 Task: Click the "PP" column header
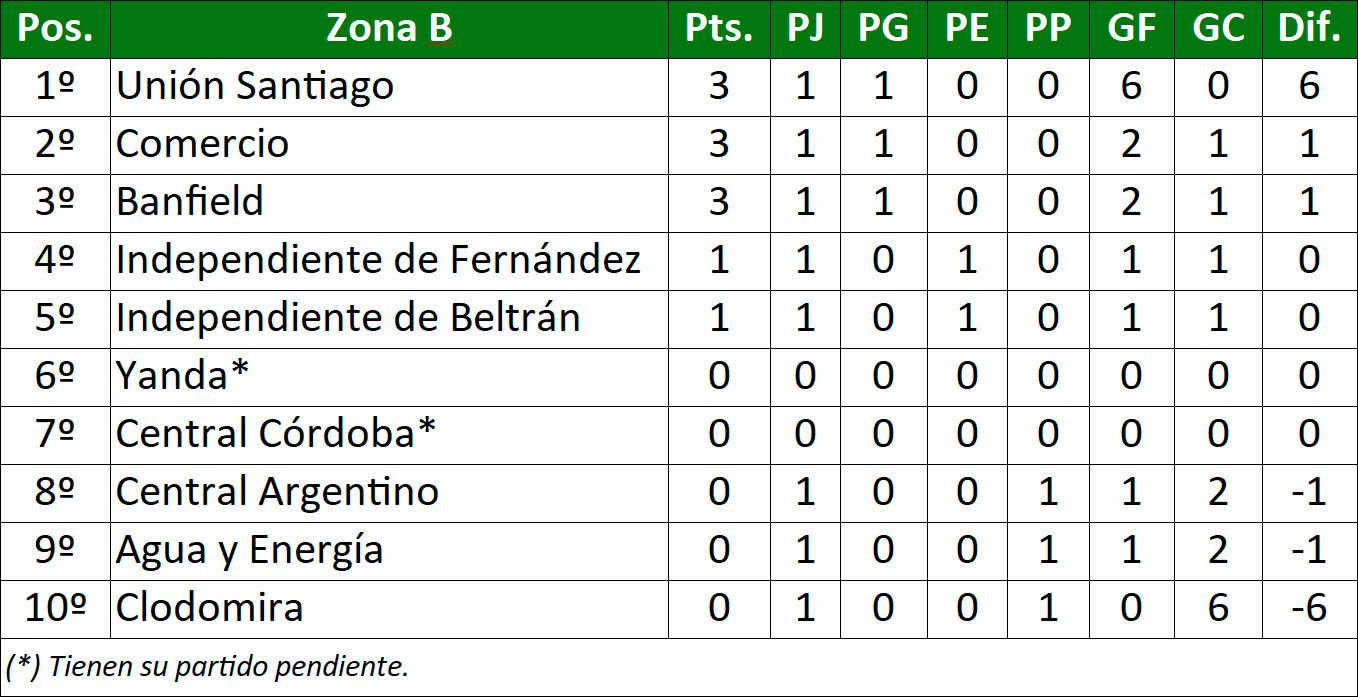tap(1047, 29)
